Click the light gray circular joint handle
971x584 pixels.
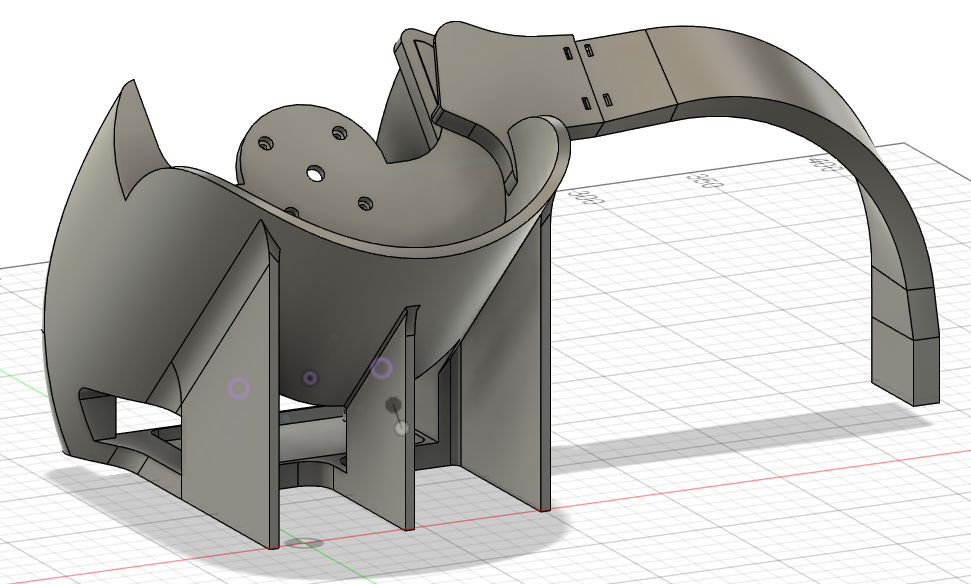pos(401,428)
